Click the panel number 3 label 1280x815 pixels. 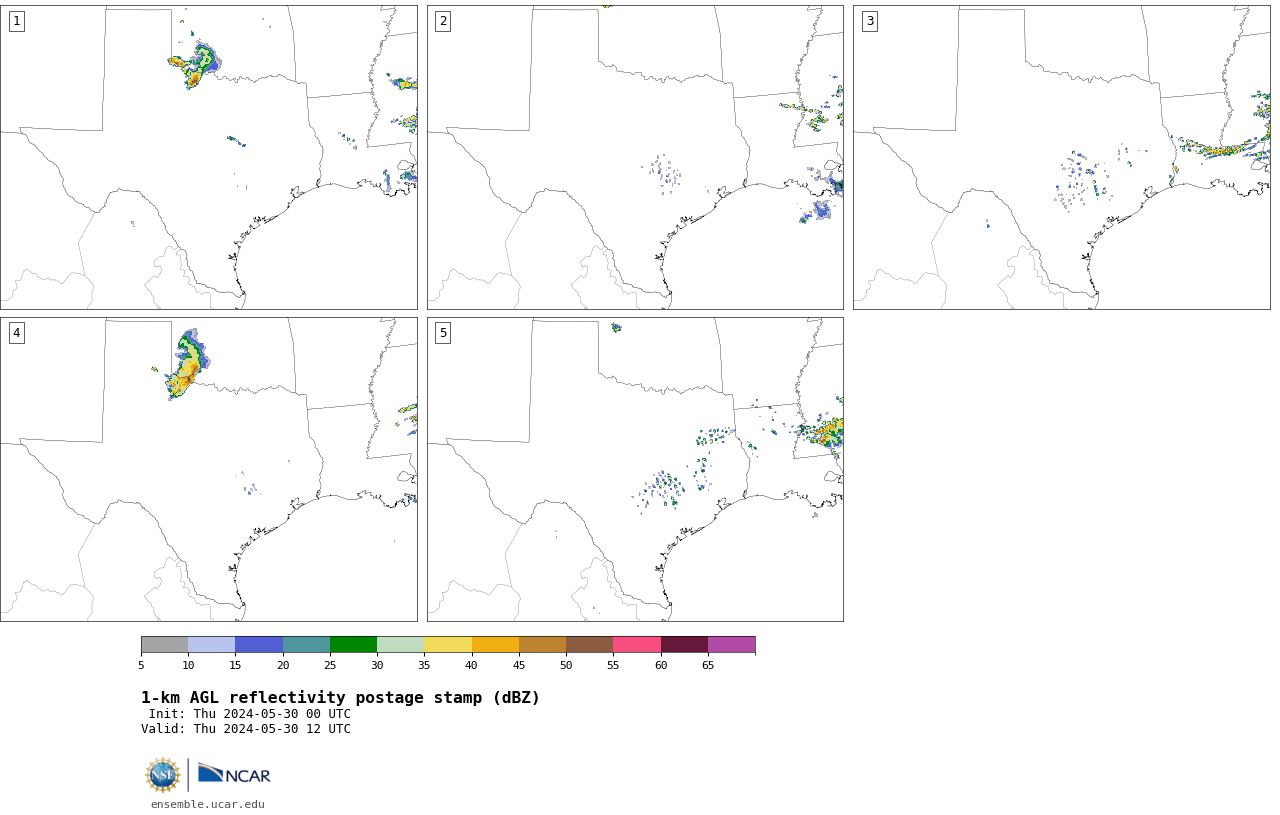pyautogui.click(x=870, y=21)
